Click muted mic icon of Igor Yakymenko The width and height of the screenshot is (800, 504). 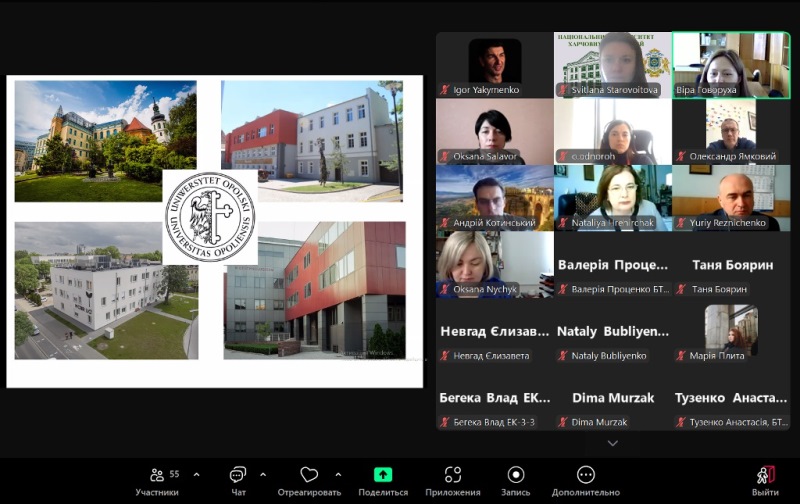point(445,90)
